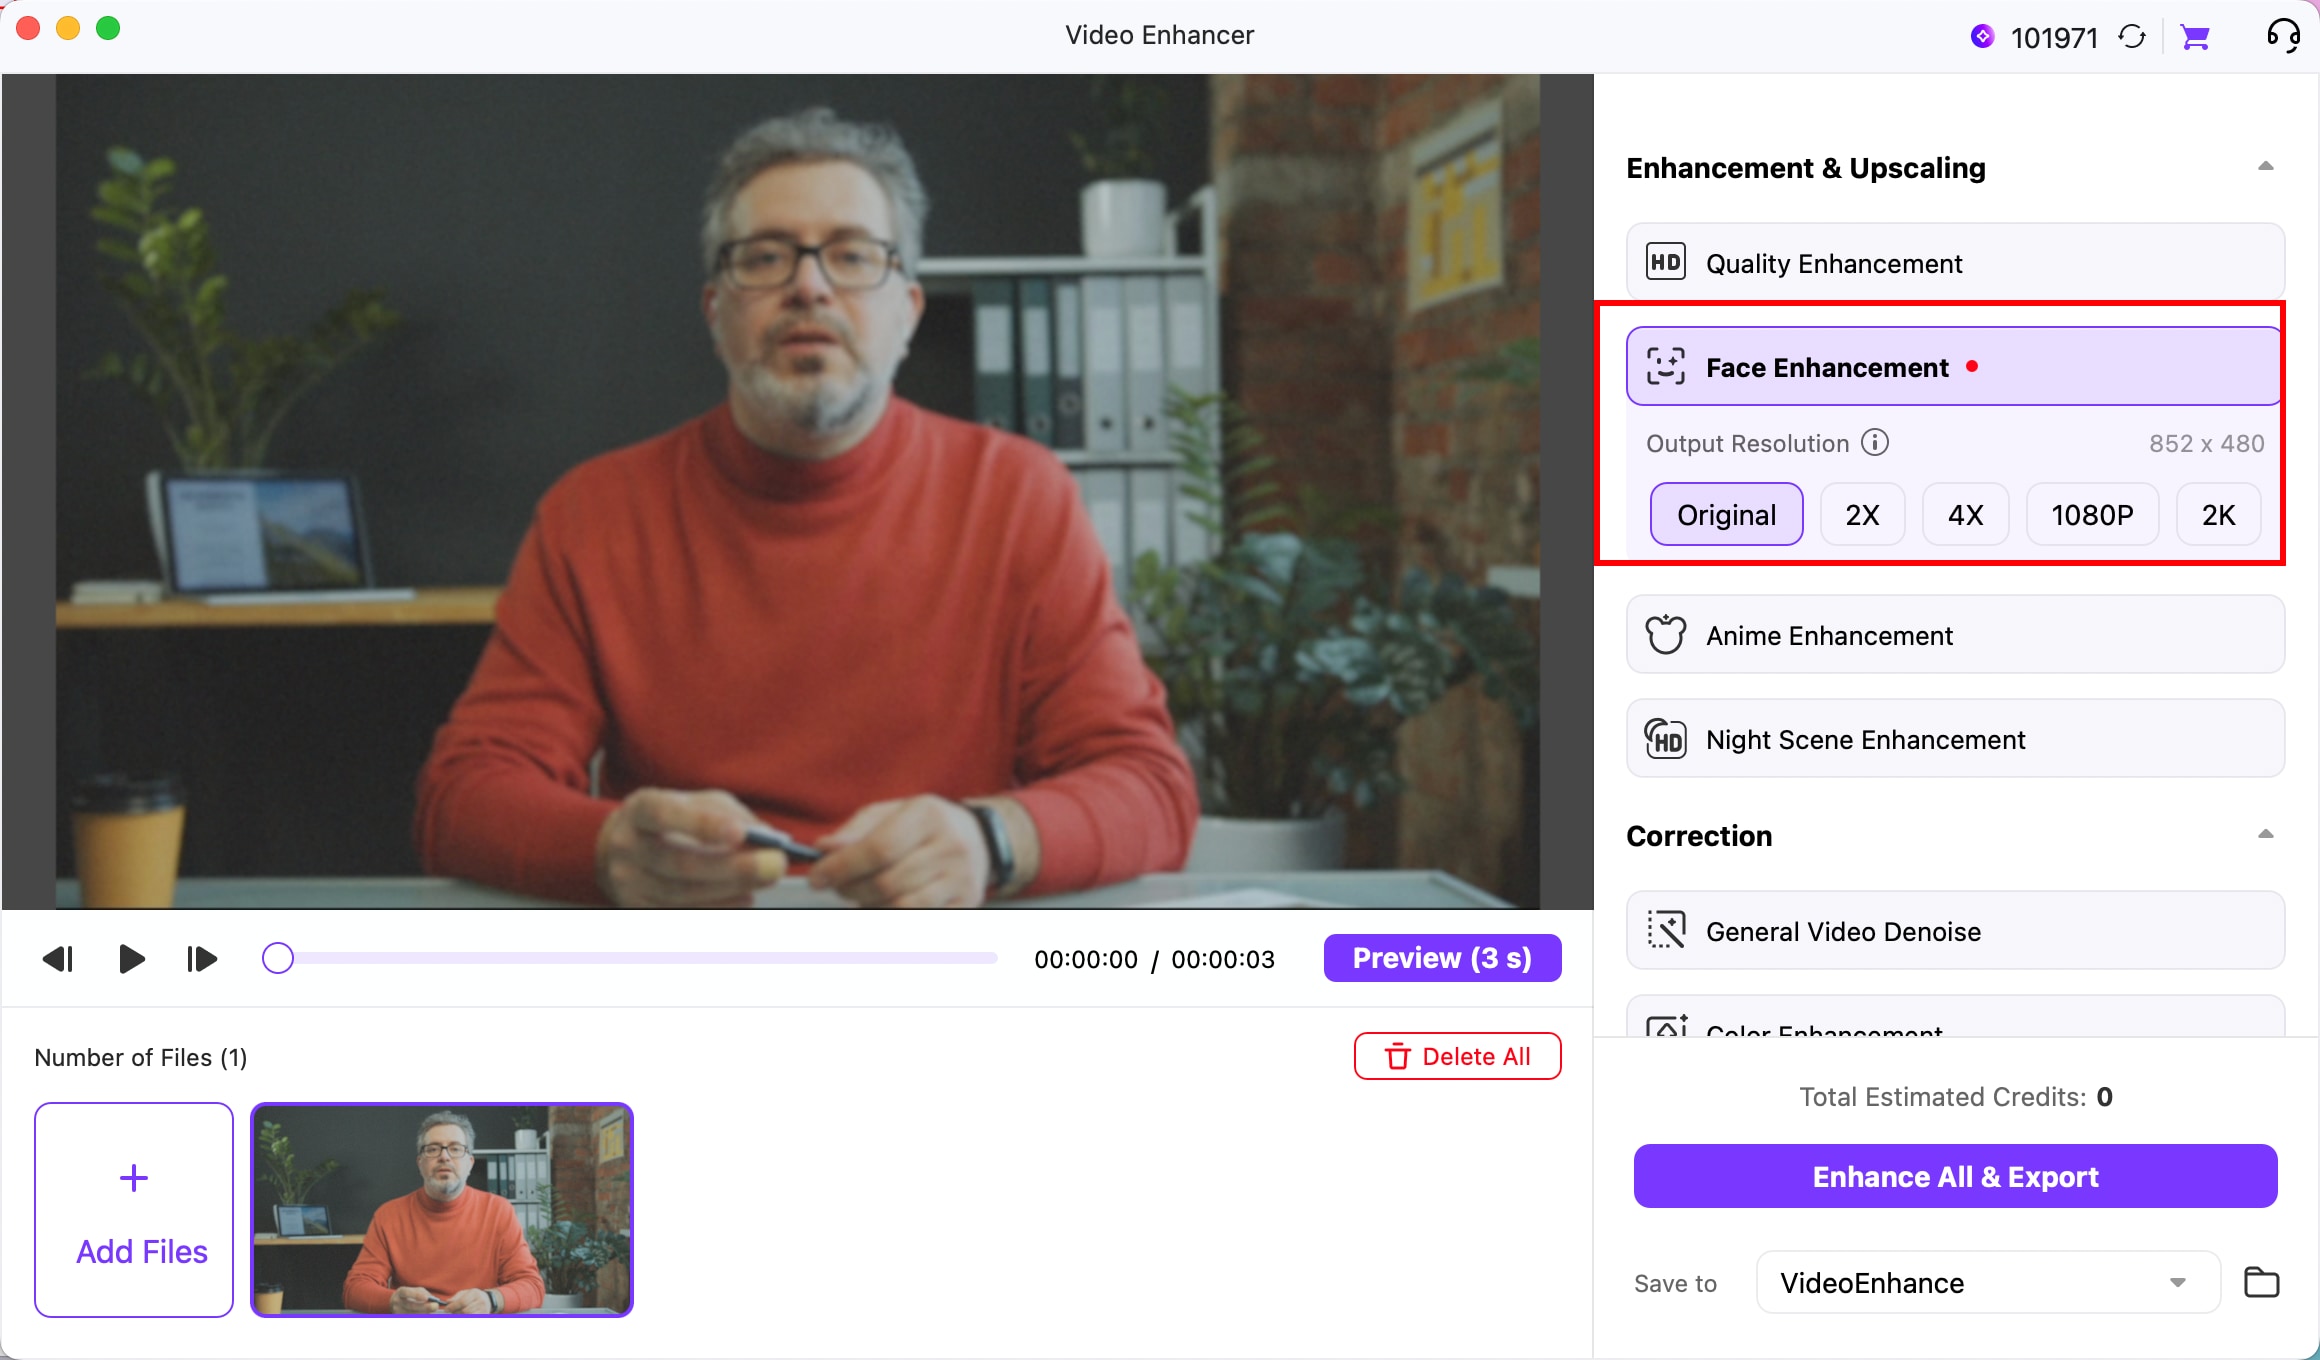Screen dimensions: 2320x1360
Task: Click the plus icon to add files
Action: tap(134, 1178)
